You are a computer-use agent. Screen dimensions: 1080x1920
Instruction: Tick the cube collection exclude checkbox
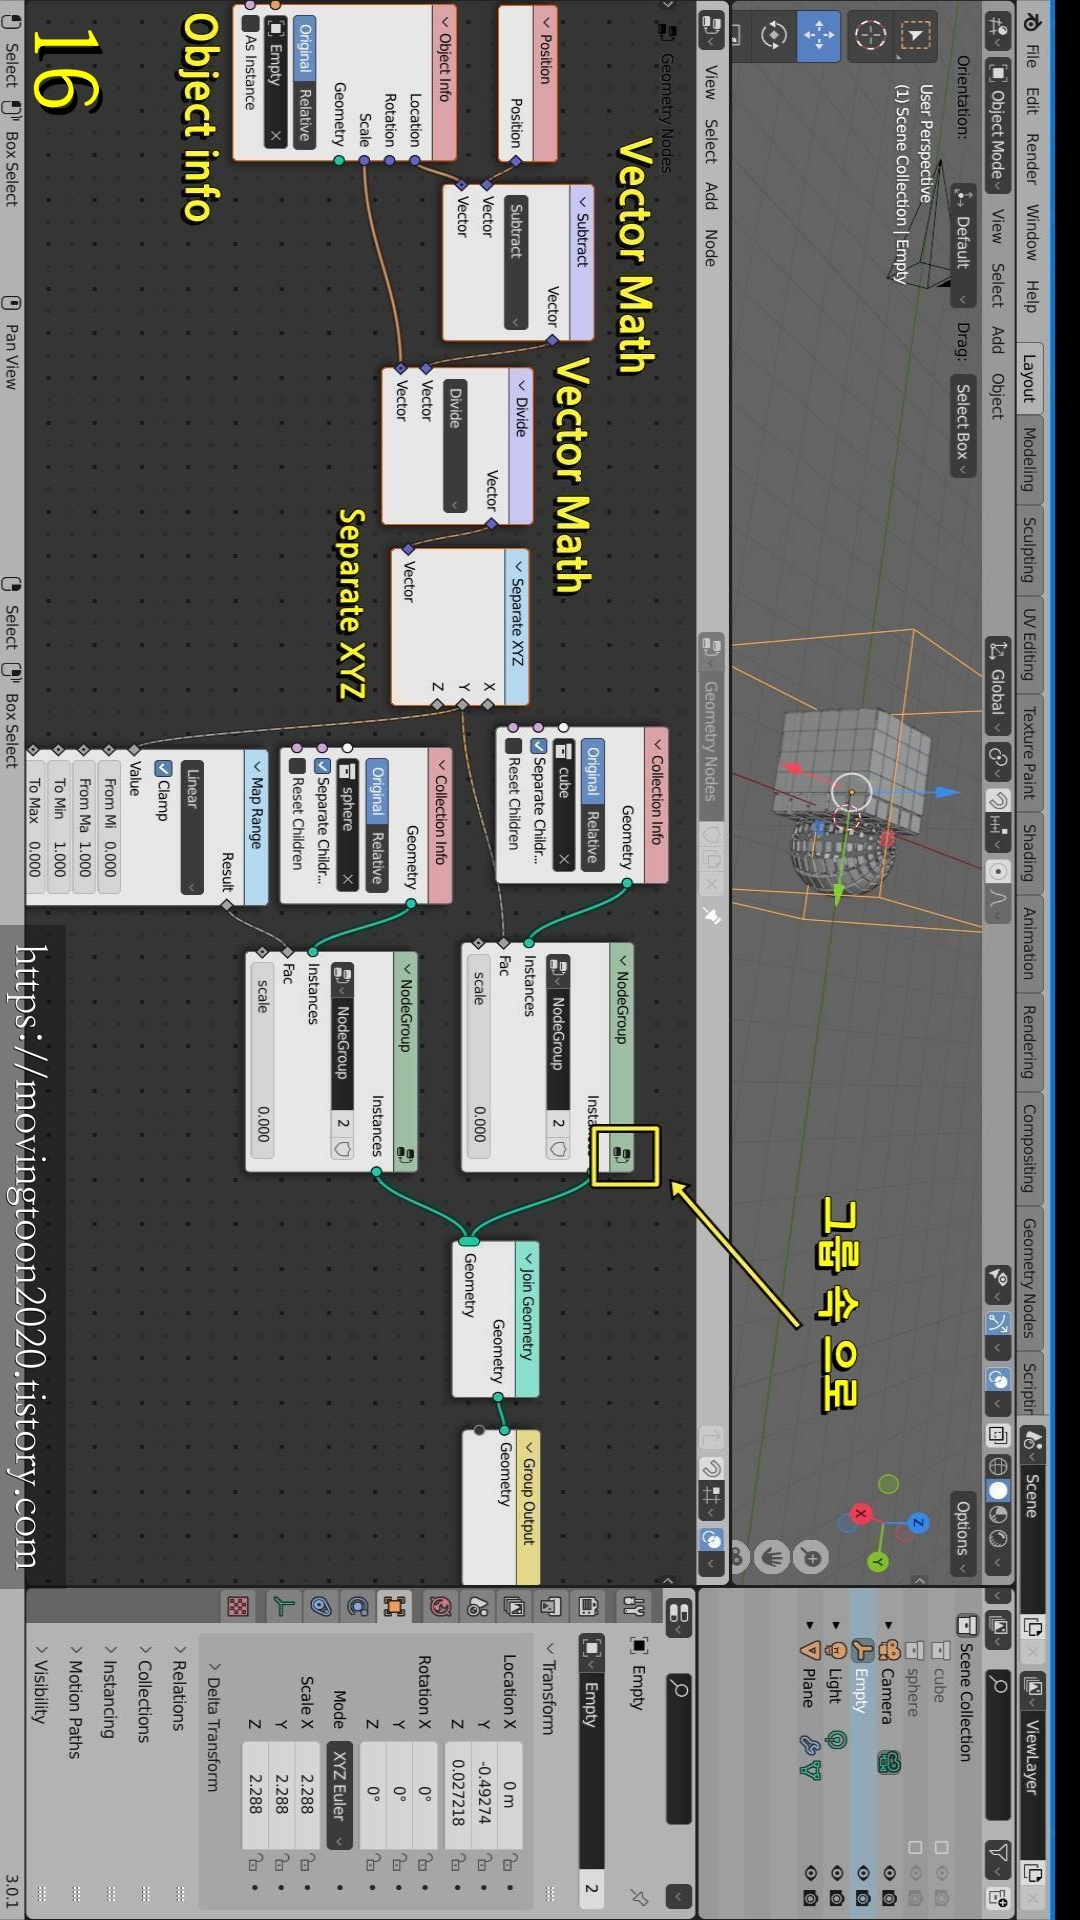(x=940, y=1847)
